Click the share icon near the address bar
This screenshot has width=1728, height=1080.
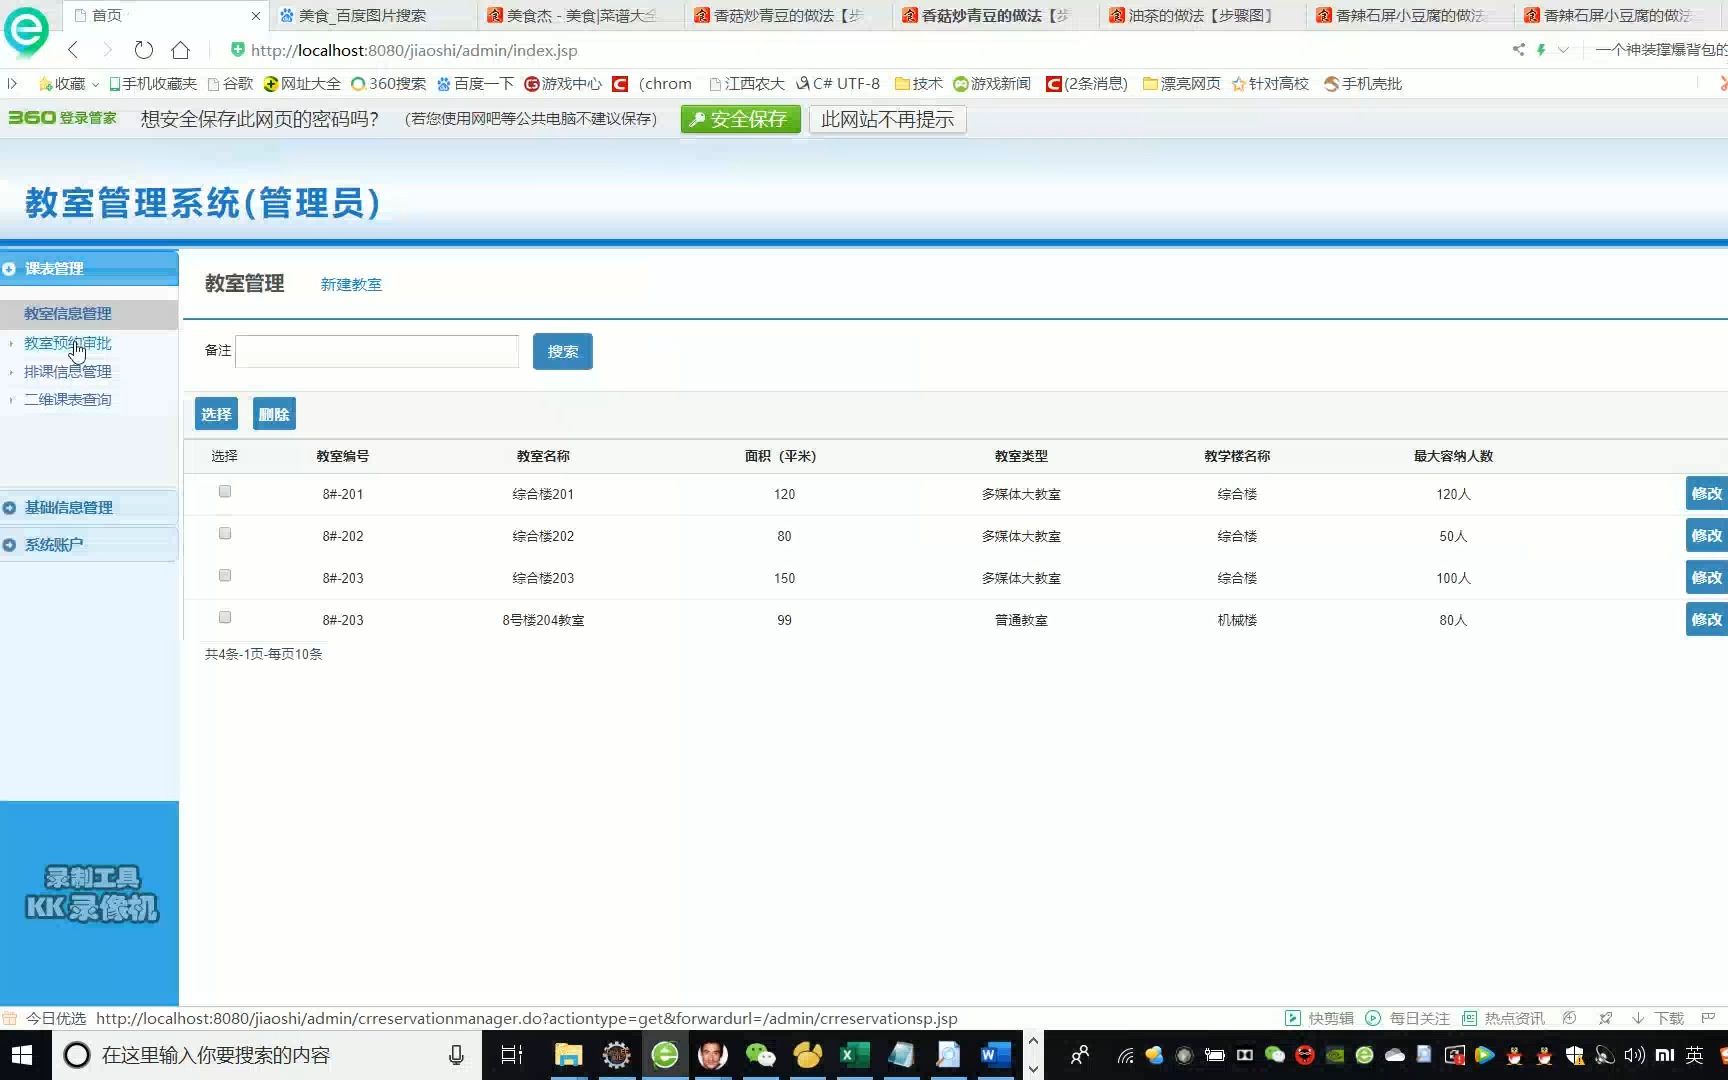[x=1517, y=49]
